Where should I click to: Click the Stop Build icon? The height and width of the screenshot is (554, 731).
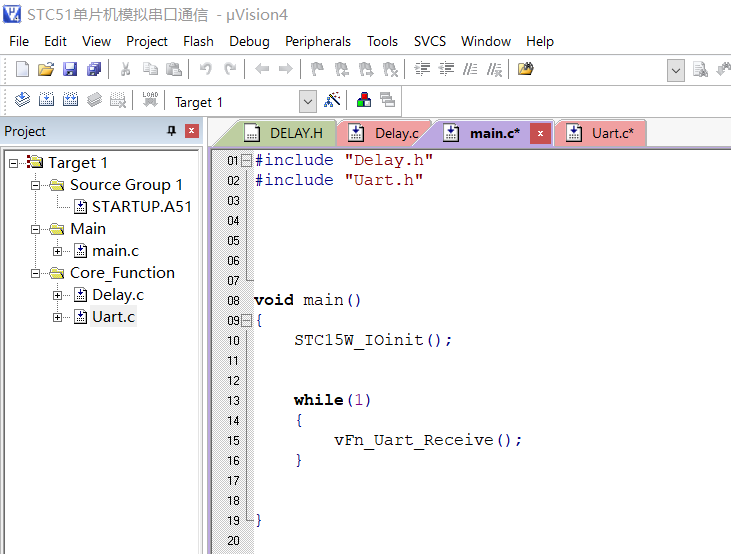(118, 99)
